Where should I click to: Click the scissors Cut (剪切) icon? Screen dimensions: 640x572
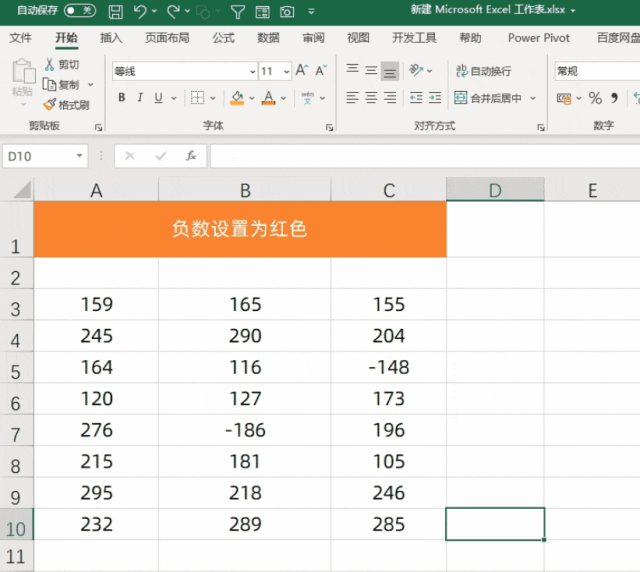click(x=51, y=65)
